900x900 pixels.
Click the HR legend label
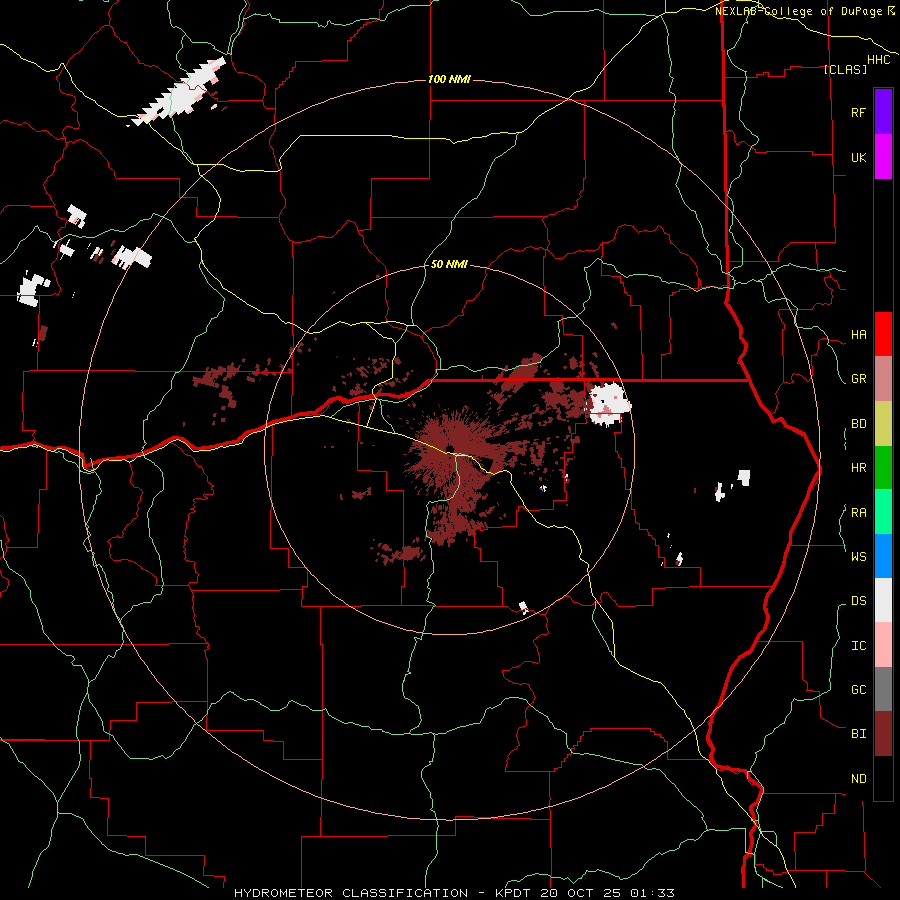pos(858,468)
